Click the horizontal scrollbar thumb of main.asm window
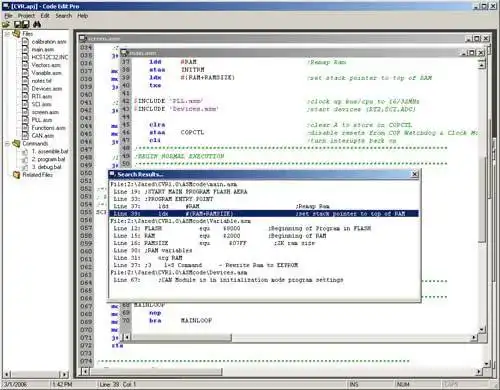Image resolution: width=500 pixels, height=390 pixels. [x=181, y=338]
